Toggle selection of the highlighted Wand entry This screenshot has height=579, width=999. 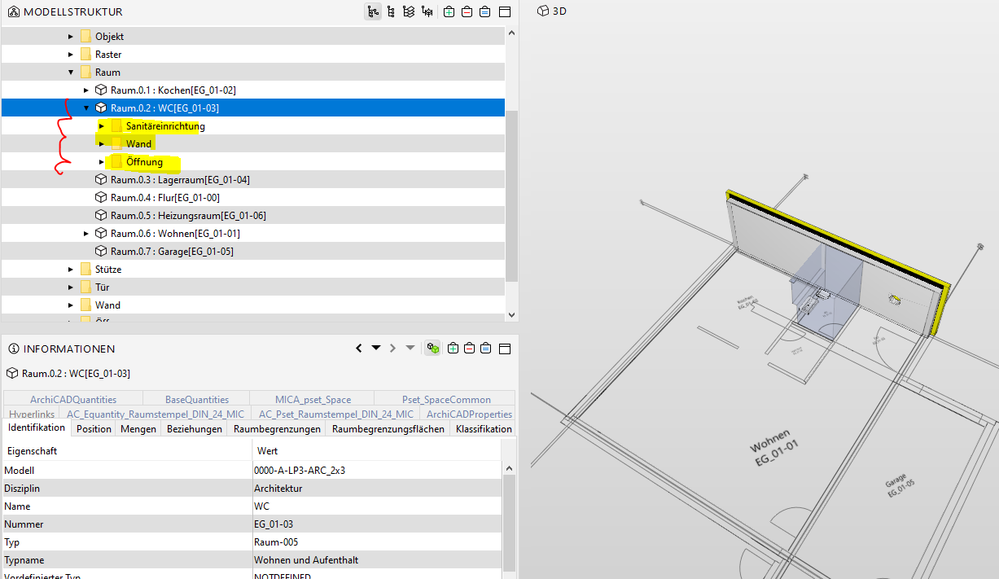[137, 143]
